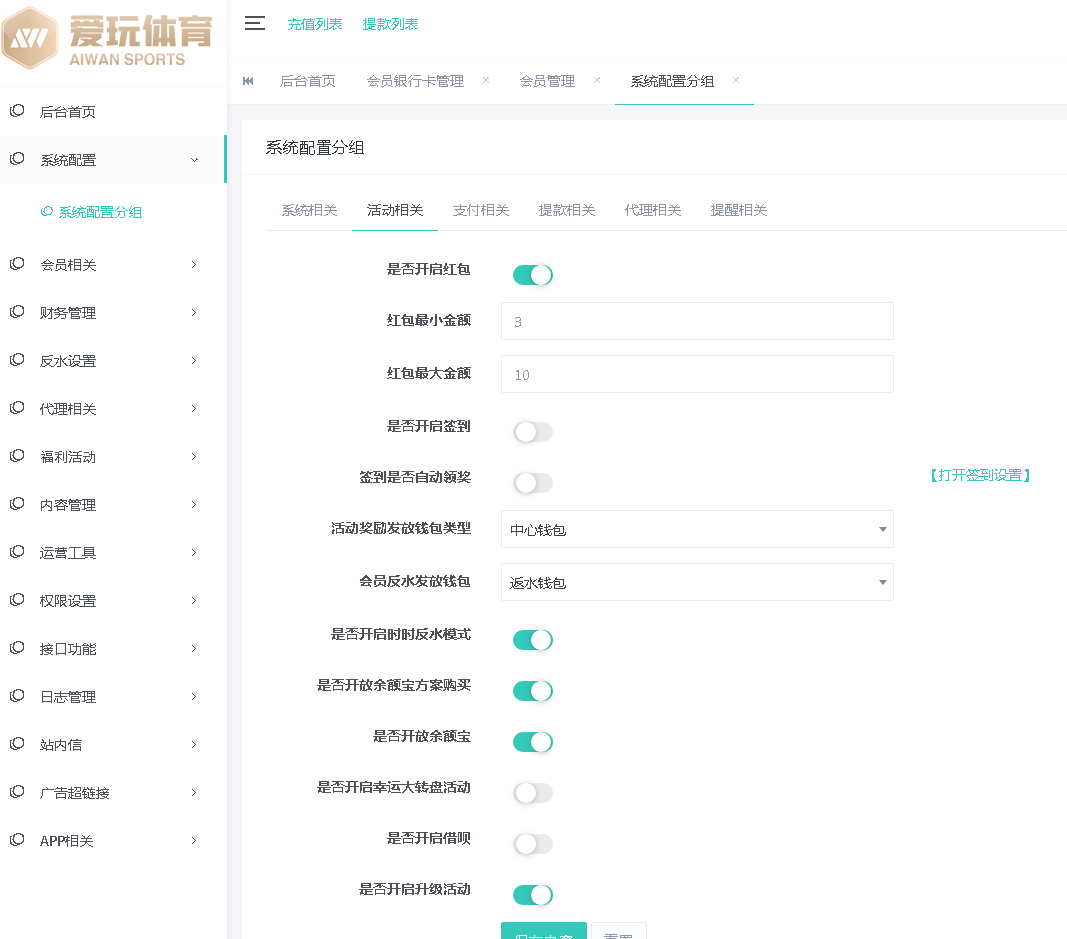Close the 会员管理 tab
1067x939 pixels.
[x=597, y=80]
